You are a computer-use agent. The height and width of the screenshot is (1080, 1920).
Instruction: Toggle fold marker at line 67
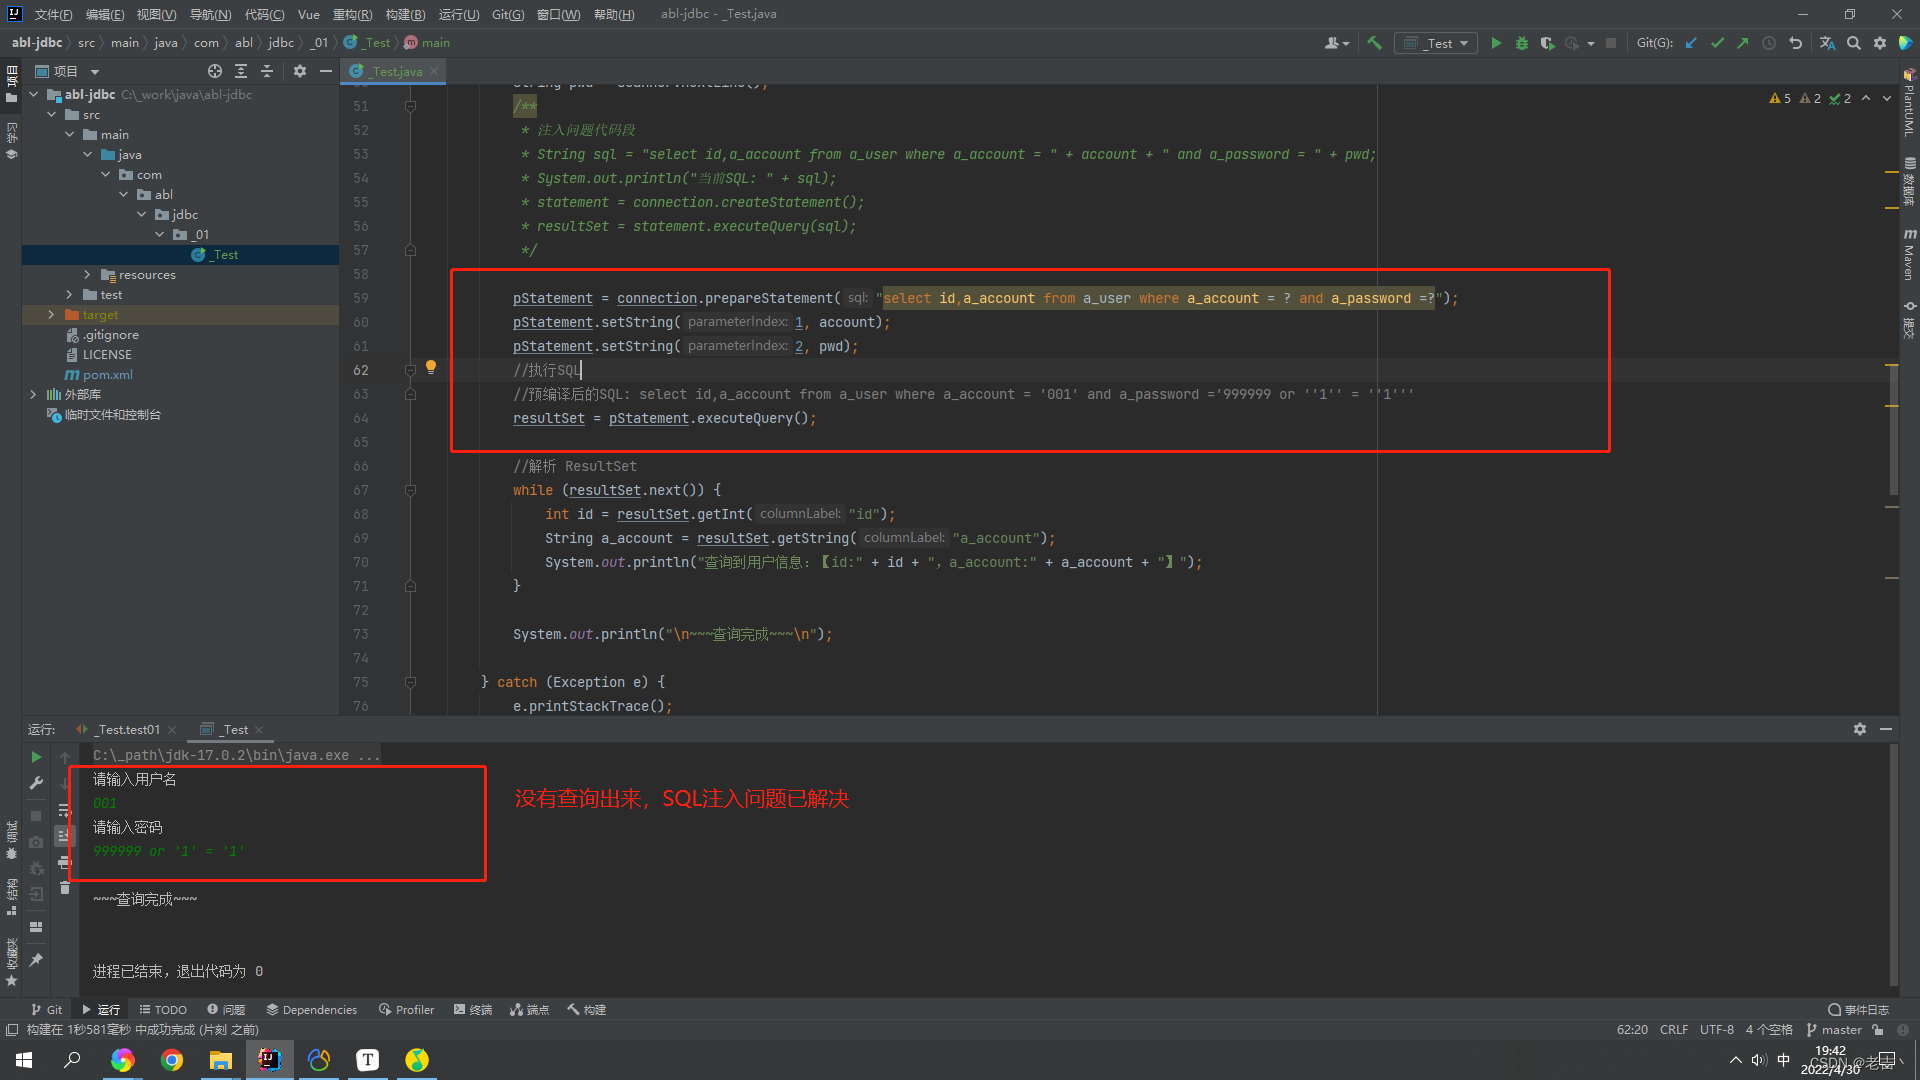pos(410,490)
